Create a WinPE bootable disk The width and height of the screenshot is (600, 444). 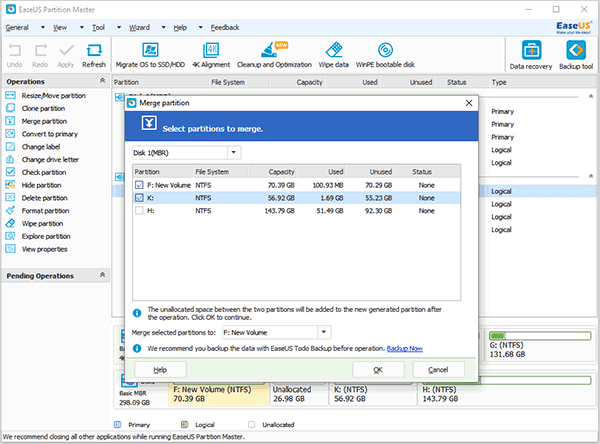tap(385, 55)
